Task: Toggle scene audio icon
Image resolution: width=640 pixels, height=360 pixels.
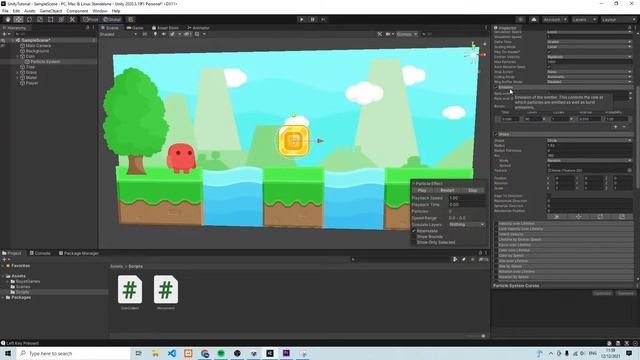Action: (x=164, y=34)
